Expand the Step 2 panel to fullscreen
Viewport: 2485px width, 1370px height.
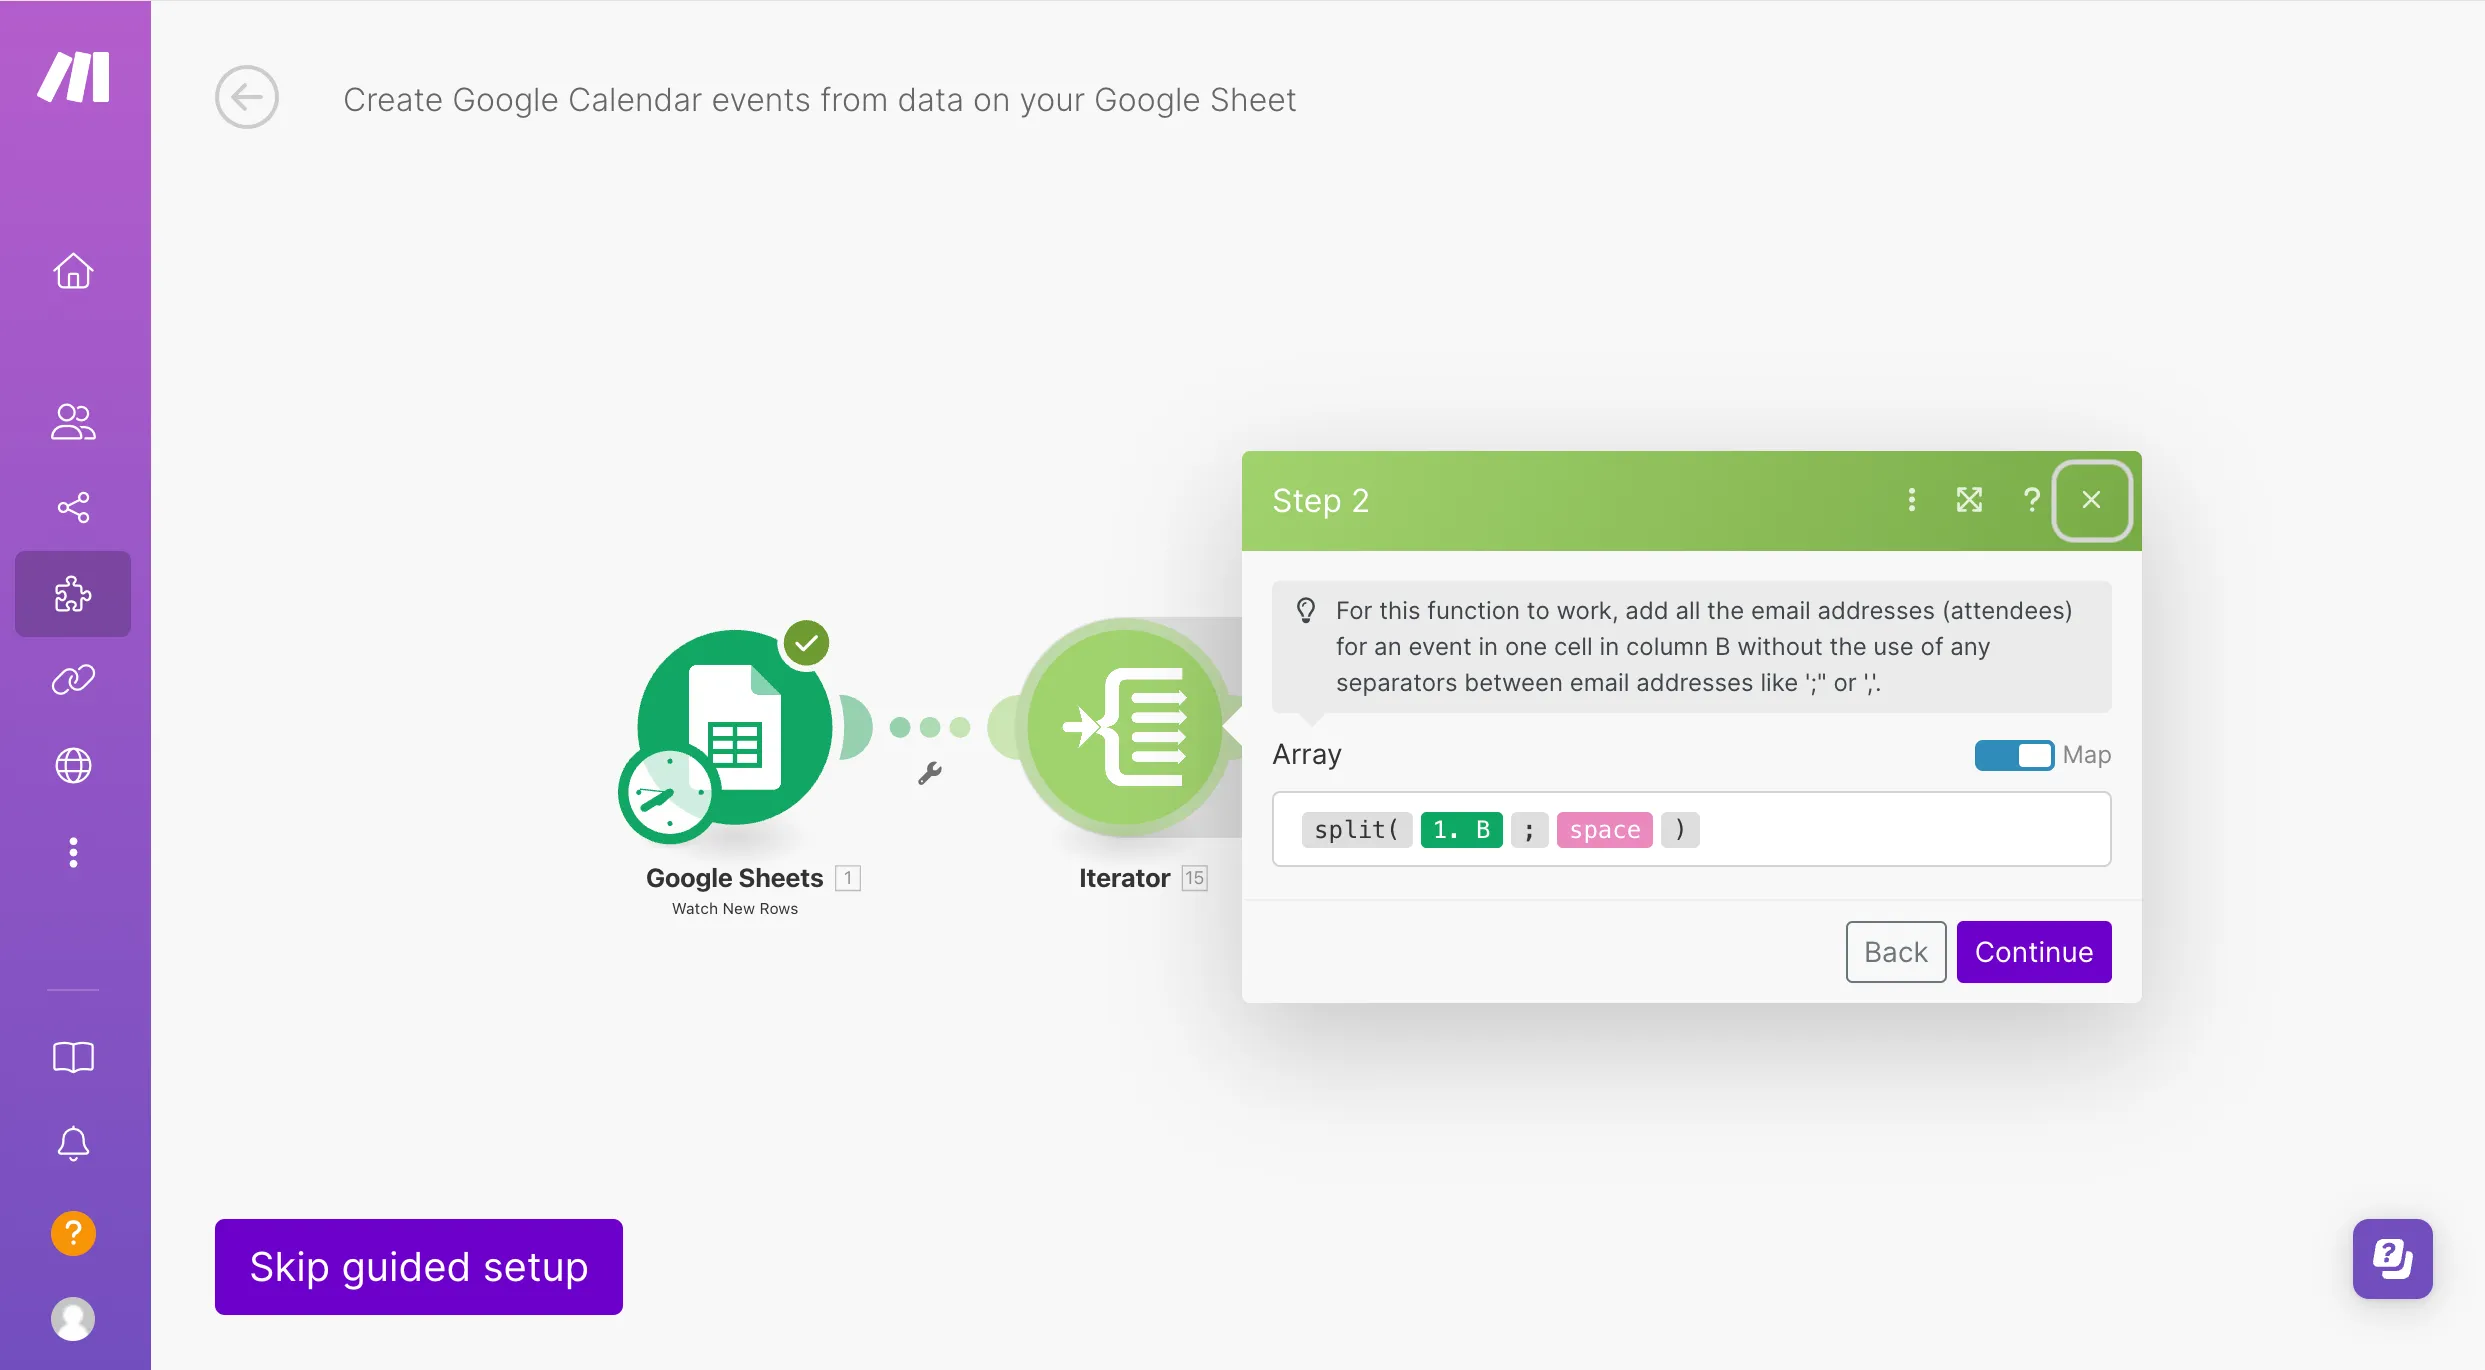1970,500
